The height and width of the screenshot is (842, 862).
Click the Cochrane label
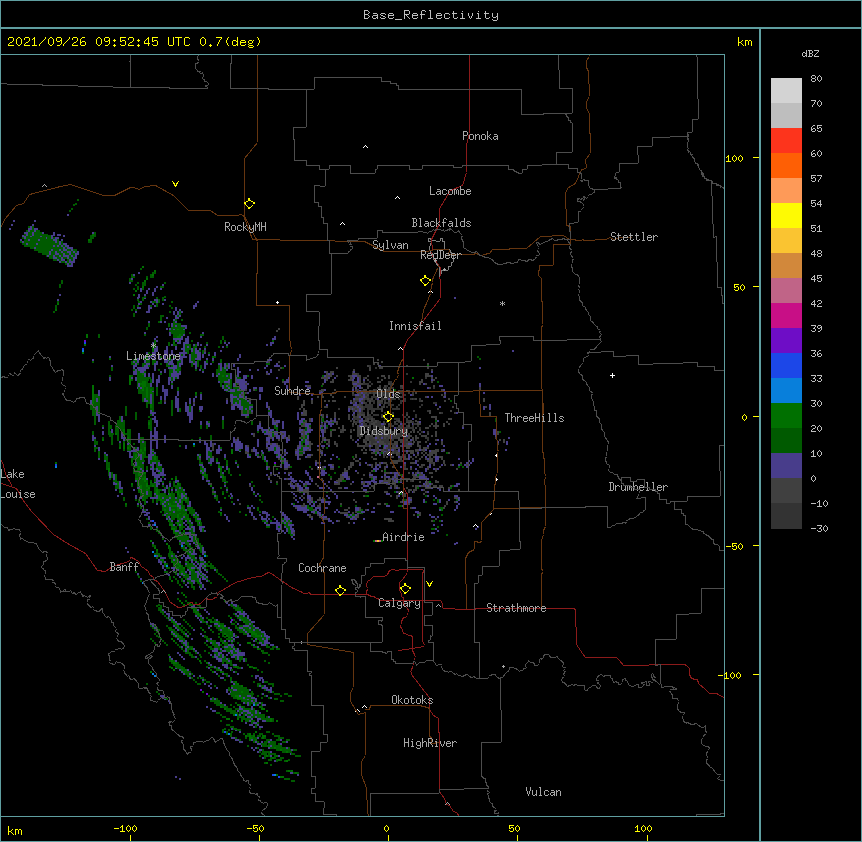point(322,568)
